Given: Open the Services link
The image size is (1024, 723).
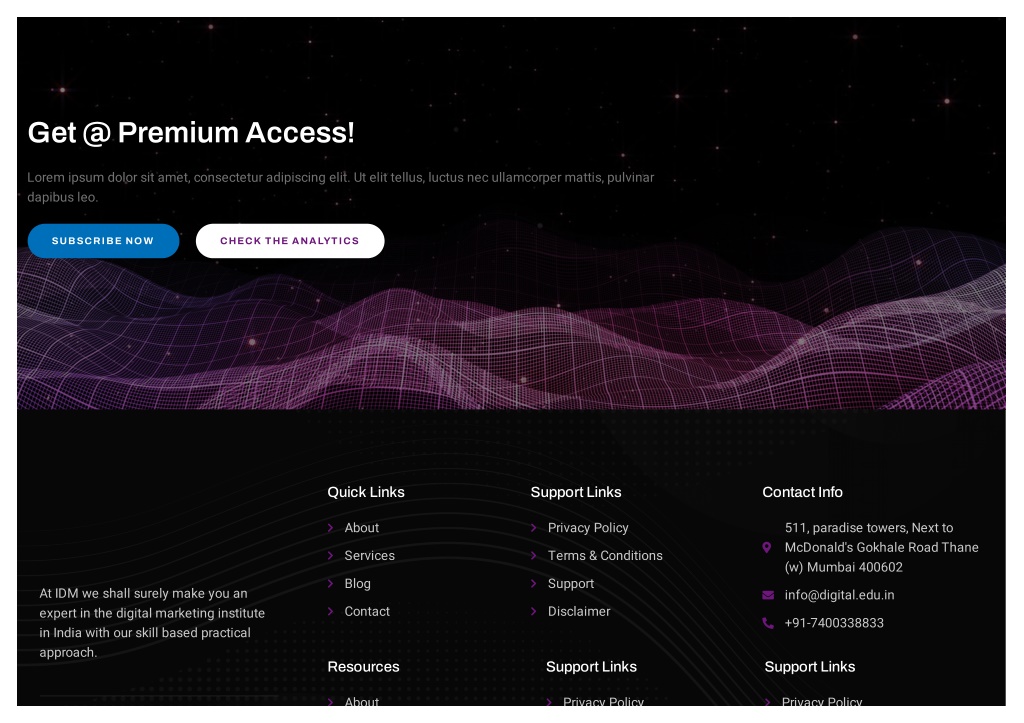Looking at the screenshot, I should (x=370, y=556).
